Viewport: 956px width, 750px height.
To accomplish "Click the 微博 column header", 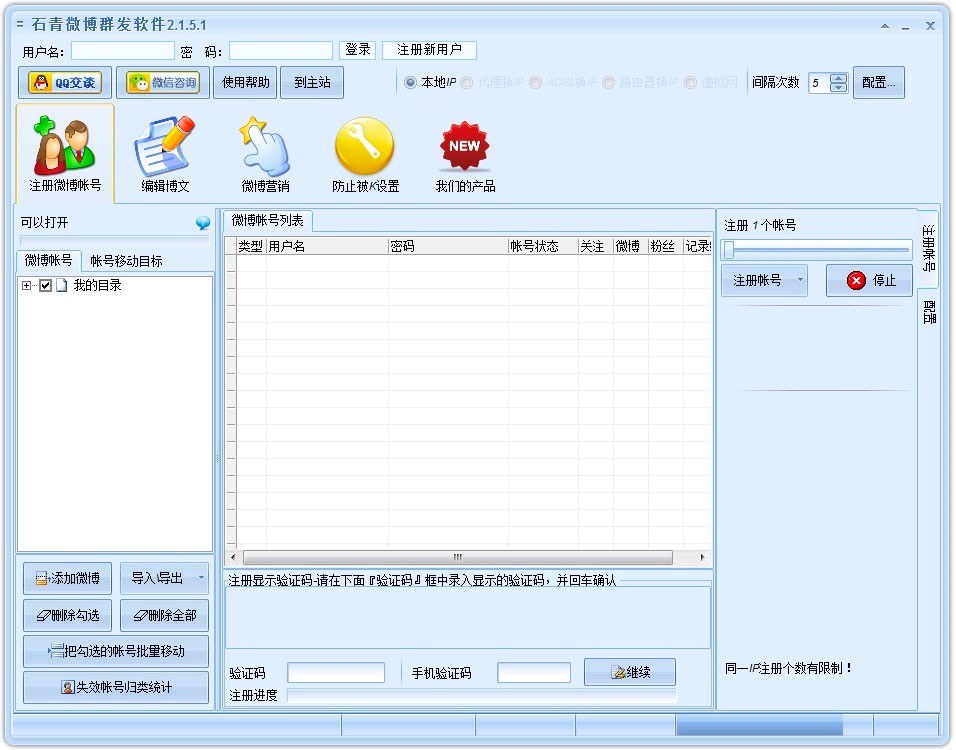I will tap(630, 246).
